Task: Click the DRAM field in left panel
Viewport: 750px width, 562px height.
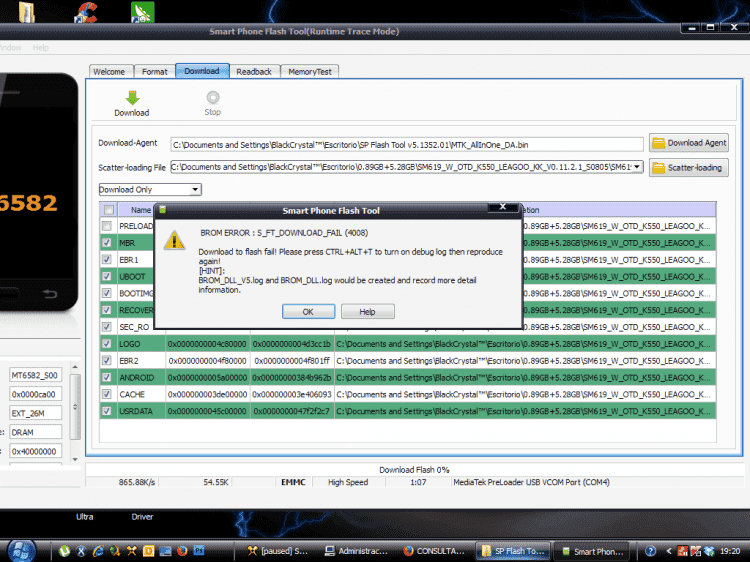Action: (35, 432)
